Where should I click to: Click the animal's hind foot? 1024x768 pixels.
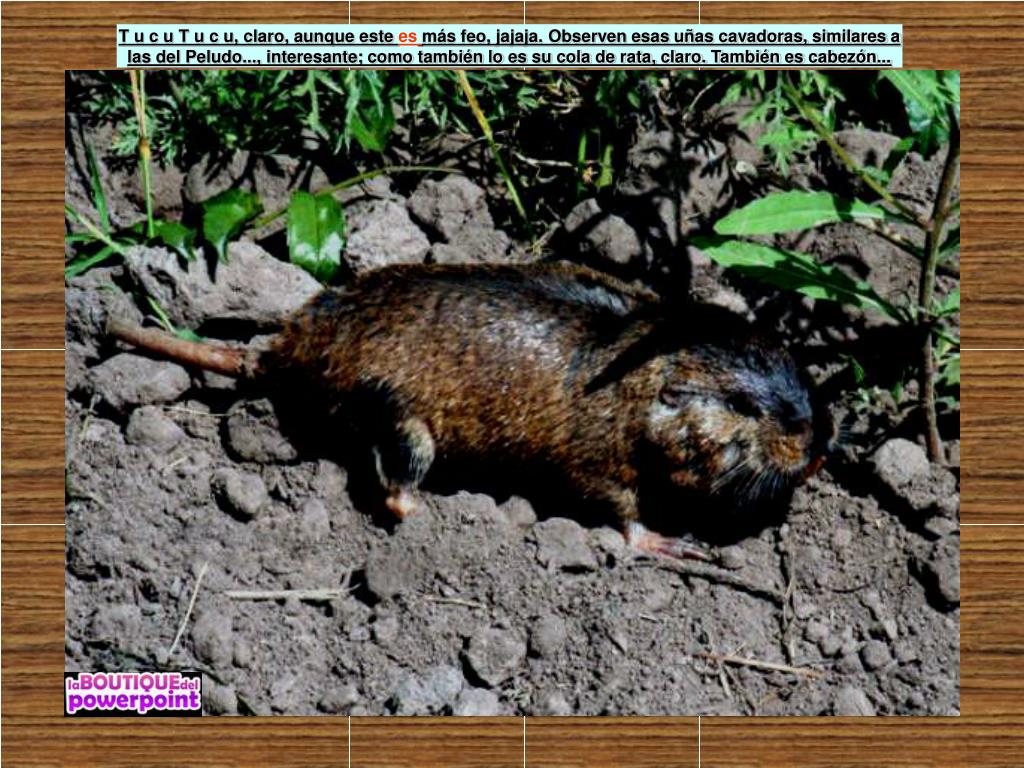click(402, 500)
